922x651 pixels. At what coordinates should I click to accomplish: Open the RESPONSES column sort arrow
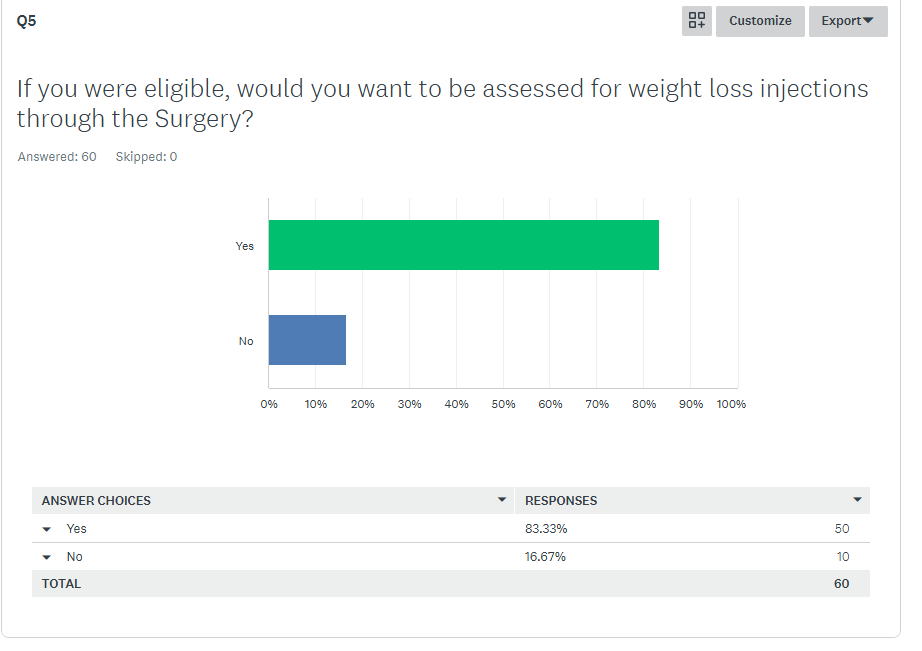tap(857, 500)
